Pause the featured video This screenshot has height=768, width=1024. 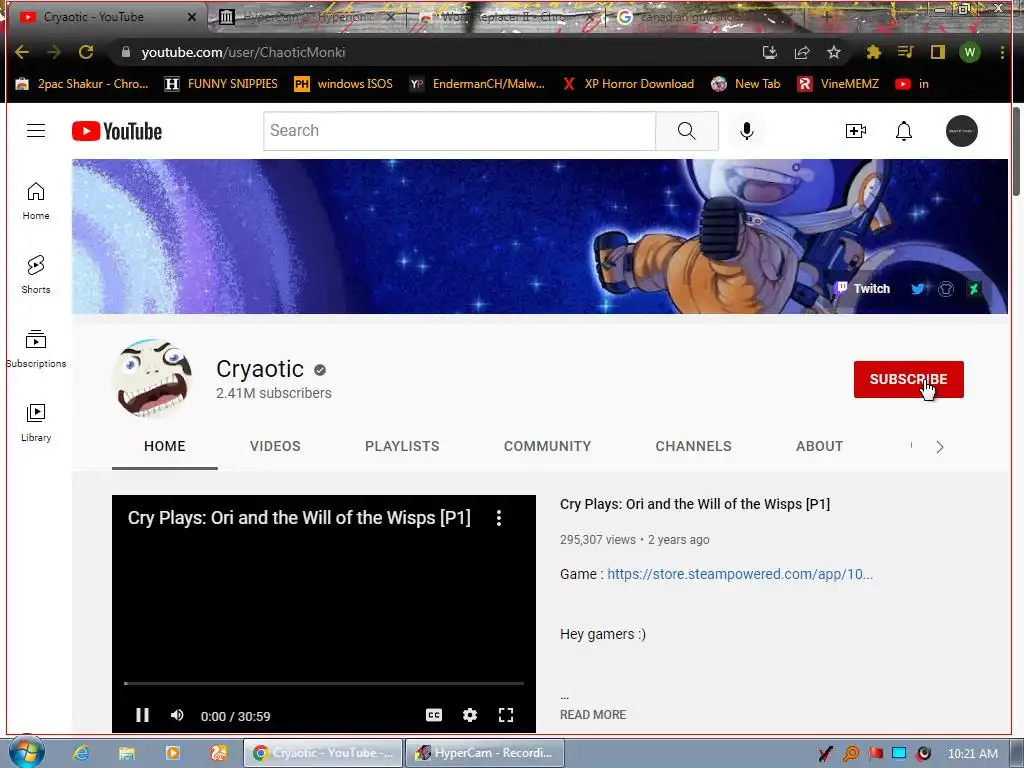[x=142, y=715]
